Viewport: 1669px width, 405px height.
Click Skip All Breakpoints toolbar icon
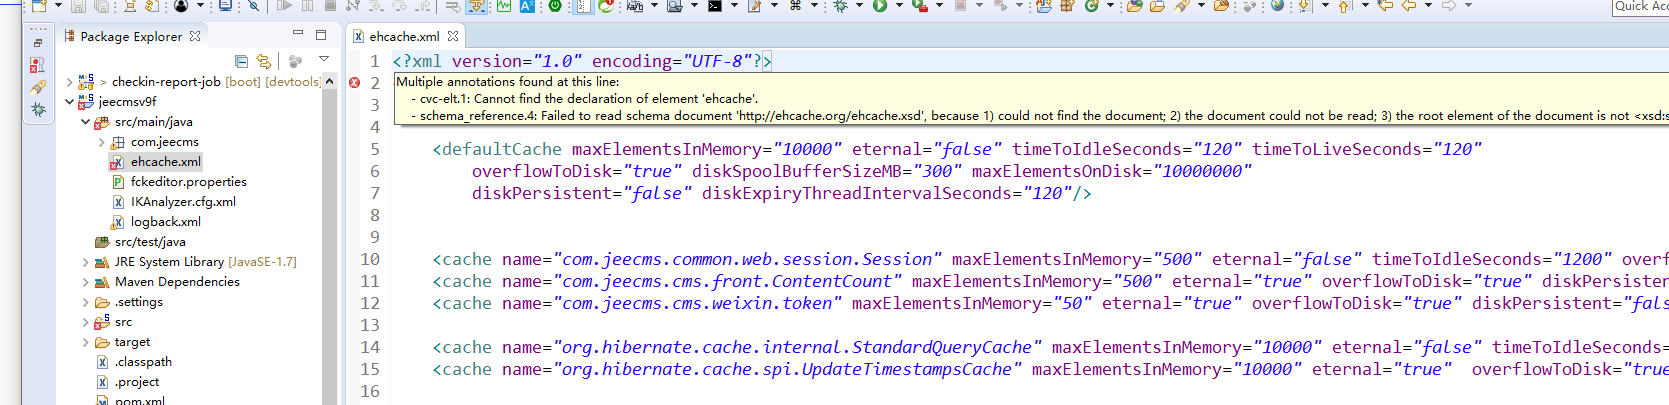[x=254, y=6]
